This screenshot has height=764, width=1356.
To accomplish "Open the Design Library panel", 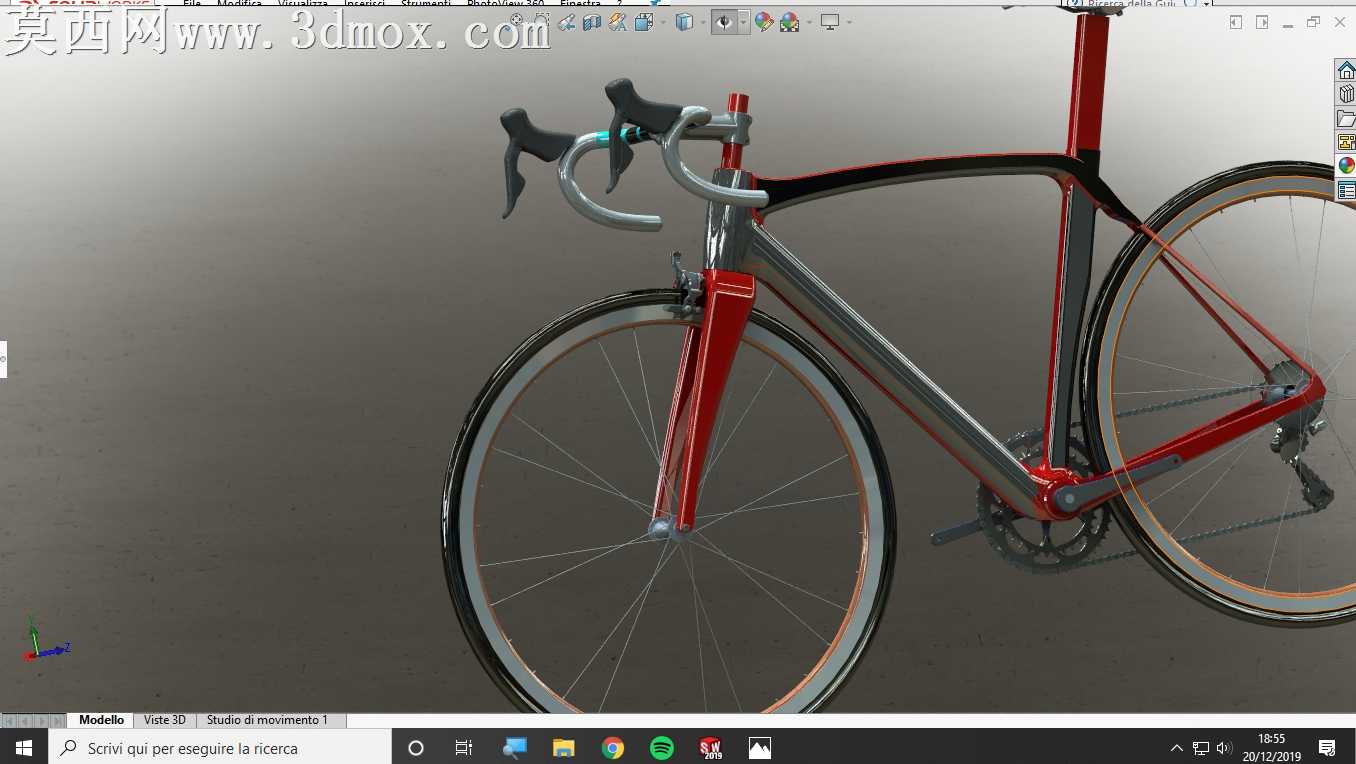I will pyautogui.click(x=1346, y=94).
